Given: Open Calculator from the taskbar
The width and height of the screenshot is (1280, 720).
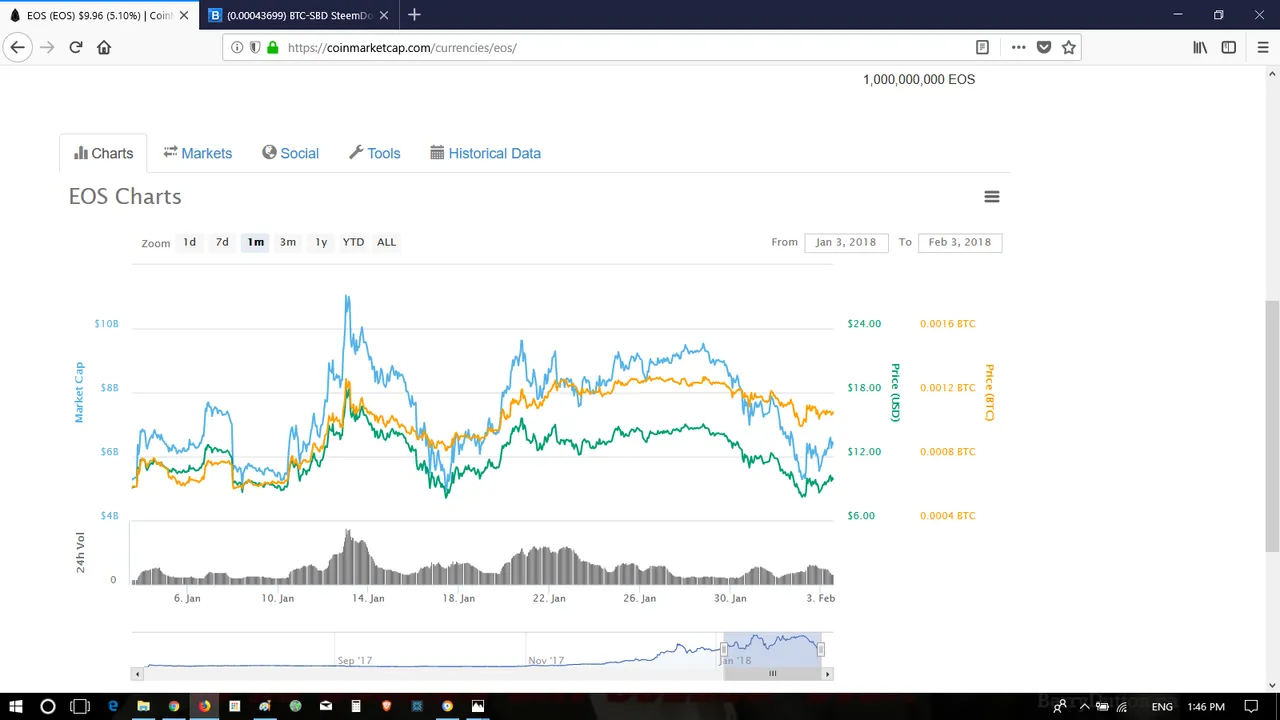Looking at the screenshot, I should point(356,706).
